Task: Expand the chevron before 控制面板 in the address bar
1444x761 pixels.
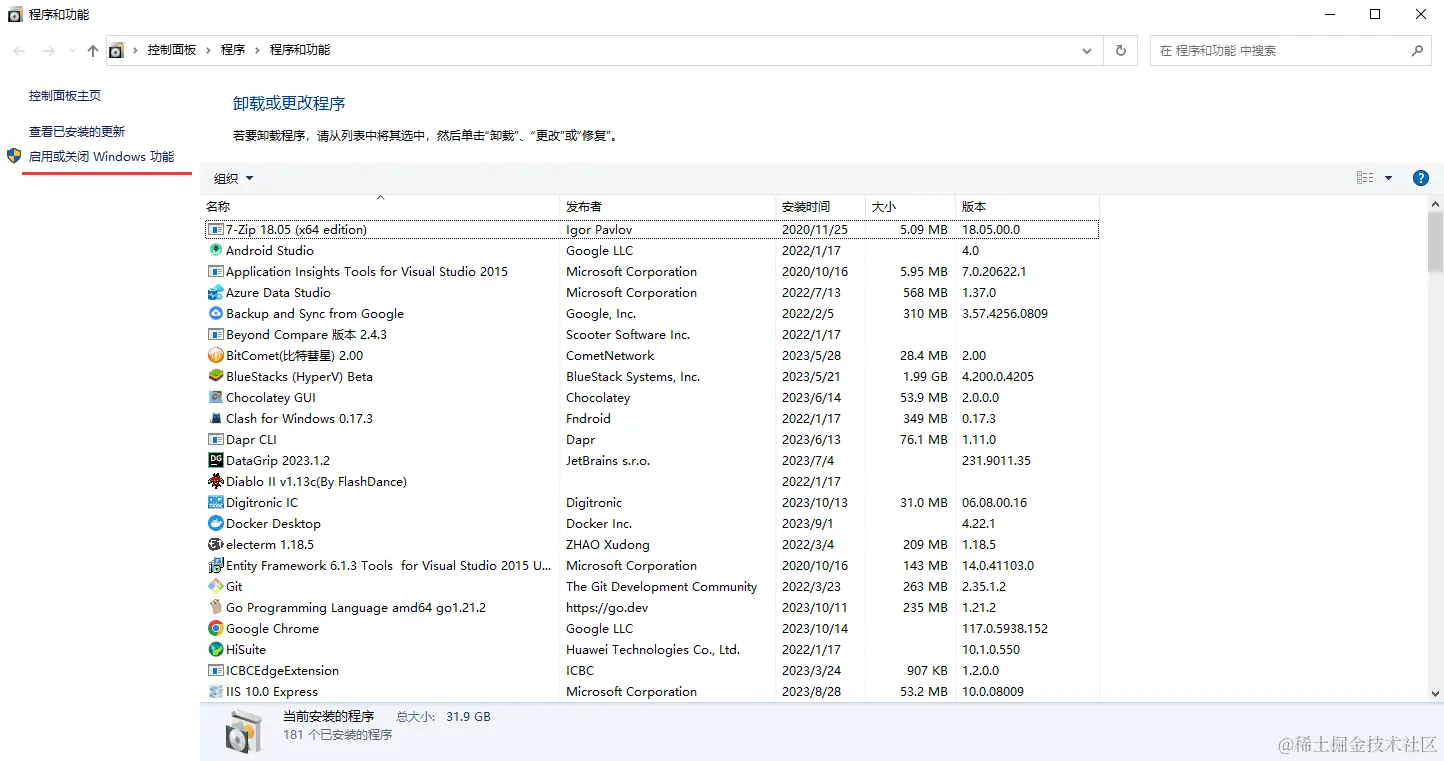Action: pos(136,50)
